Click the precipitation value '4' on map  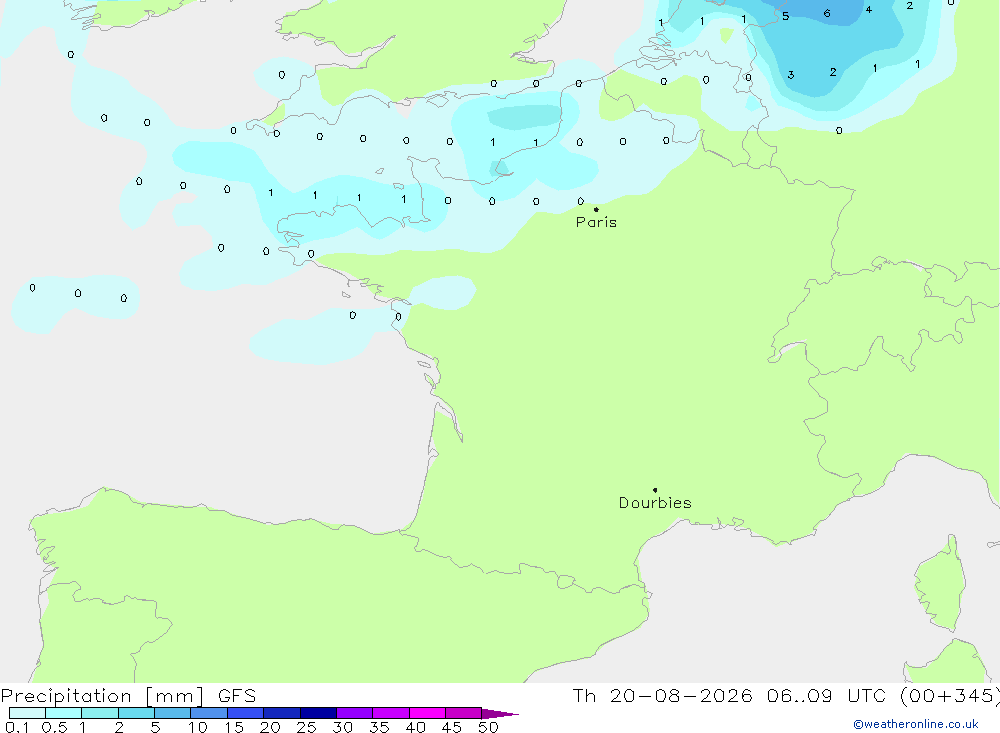[869, 9]
